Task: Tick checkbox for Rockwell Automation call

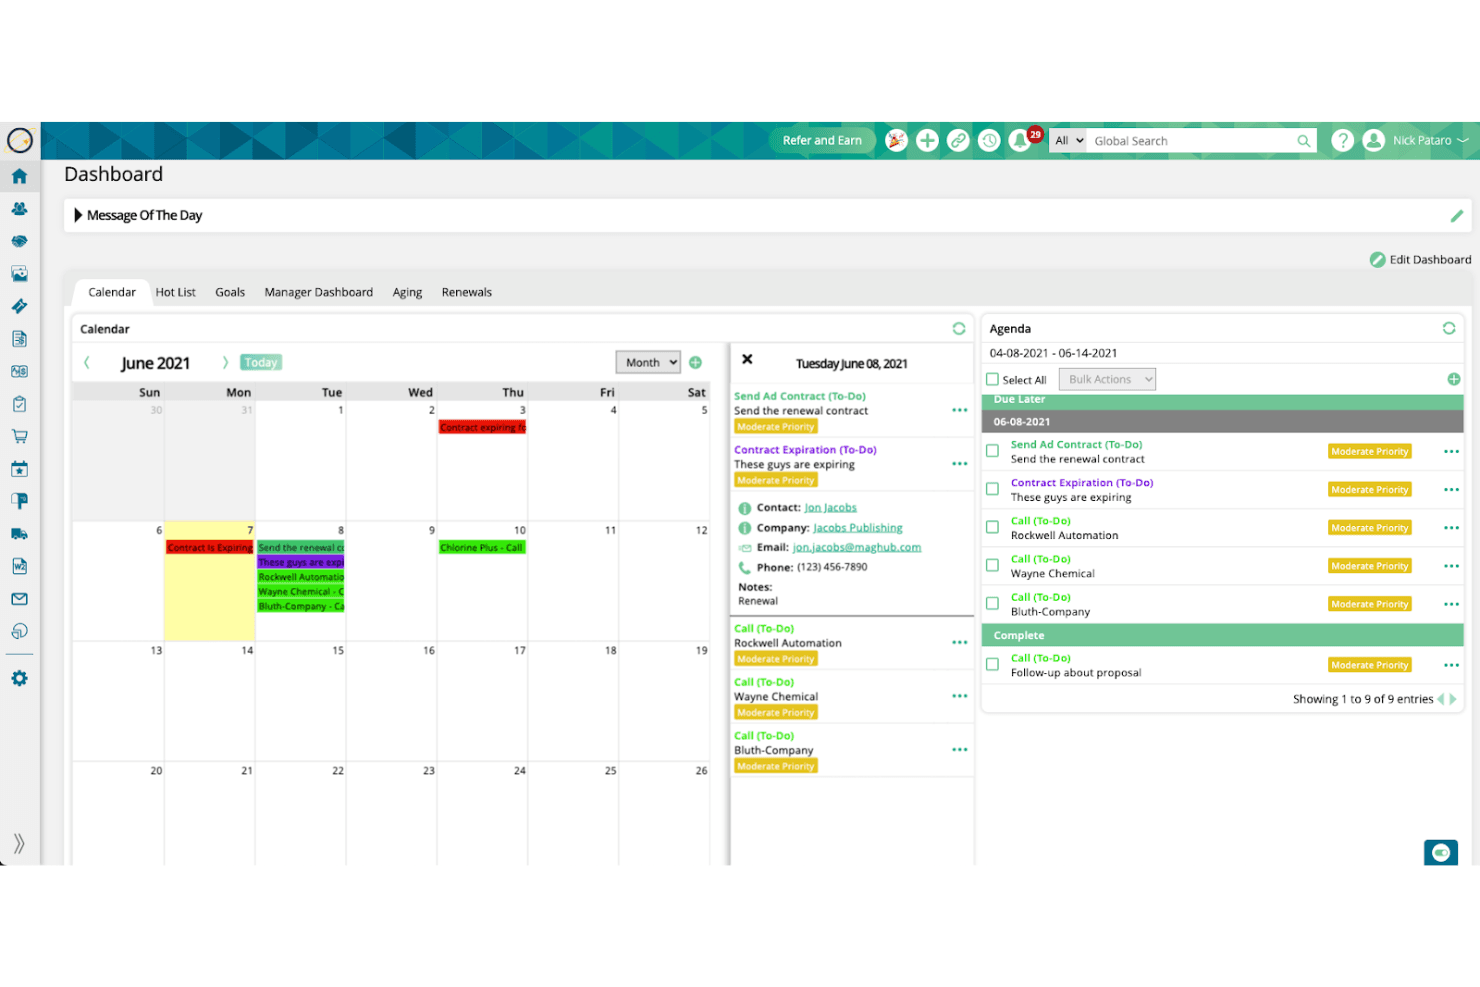Action: tap(992, 527)
